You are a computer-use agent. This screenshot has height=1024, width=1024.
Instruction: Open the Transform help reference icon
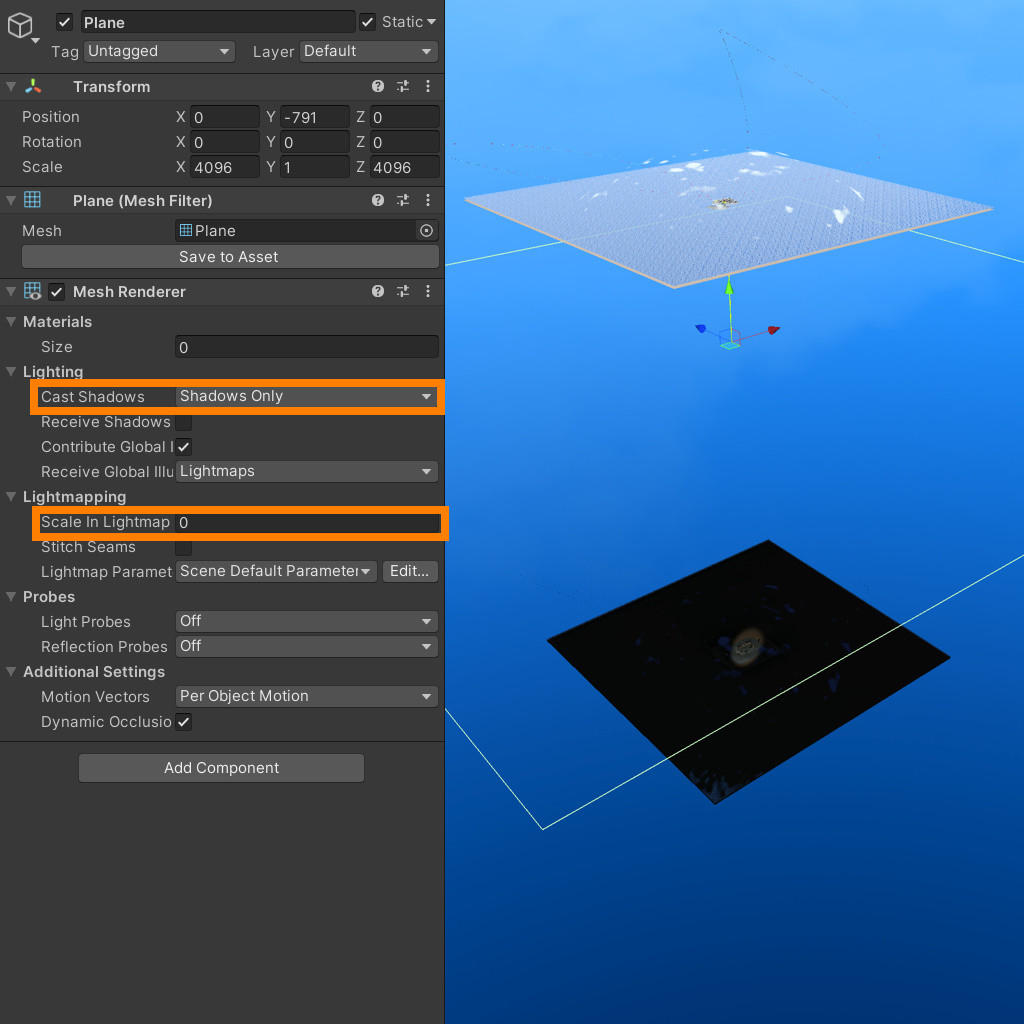377,86
